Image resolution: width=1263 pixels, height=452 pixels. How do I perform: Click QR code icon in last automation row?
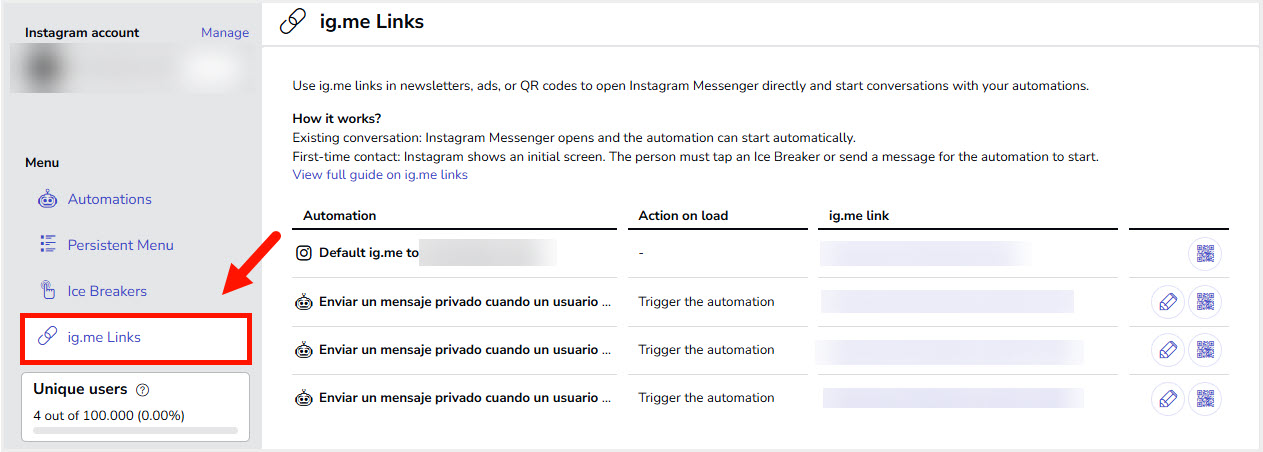click(x=1205, y=398)
